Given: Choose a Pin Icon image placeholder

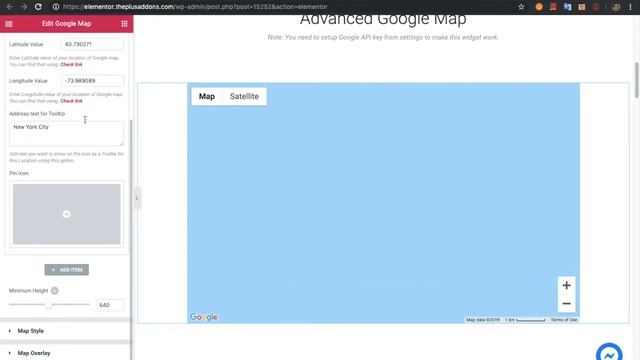Looking at the screenshot, I should (67, 214).
